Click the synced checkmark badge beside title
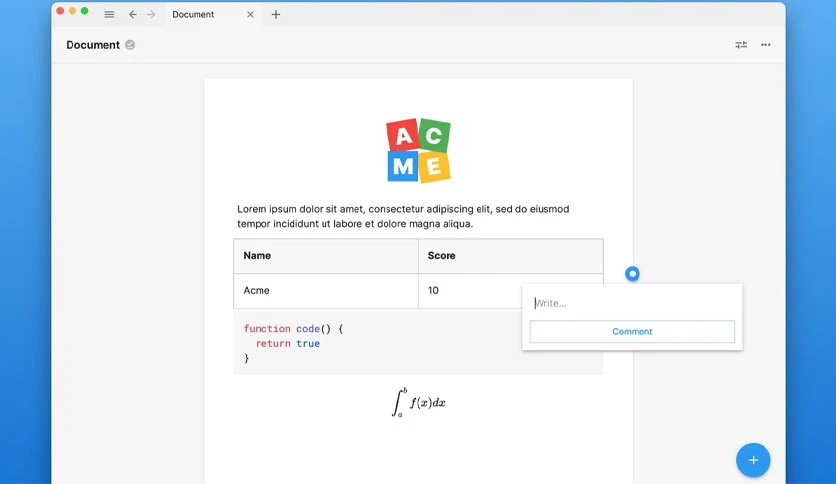The height and width of the screenshot is (484, 836). pos(130,45)
